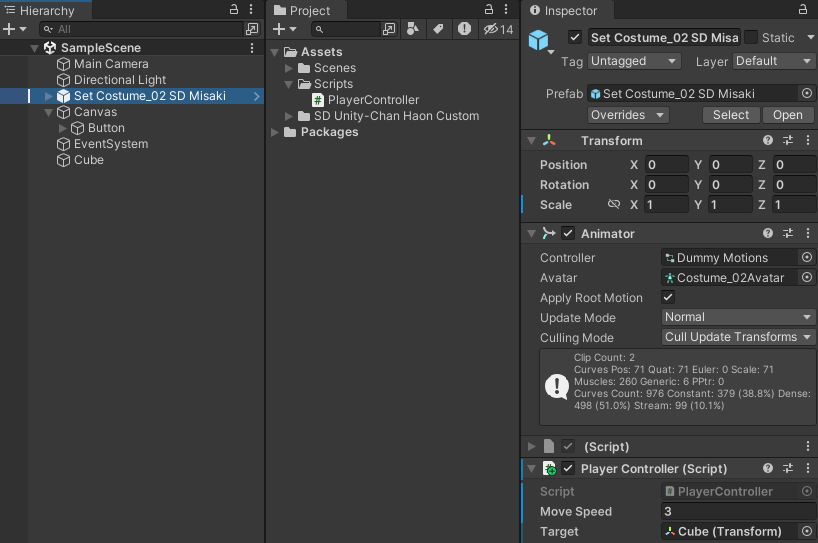
Task: Open Update Mode Normal dropdown
Action: point(738,317)
